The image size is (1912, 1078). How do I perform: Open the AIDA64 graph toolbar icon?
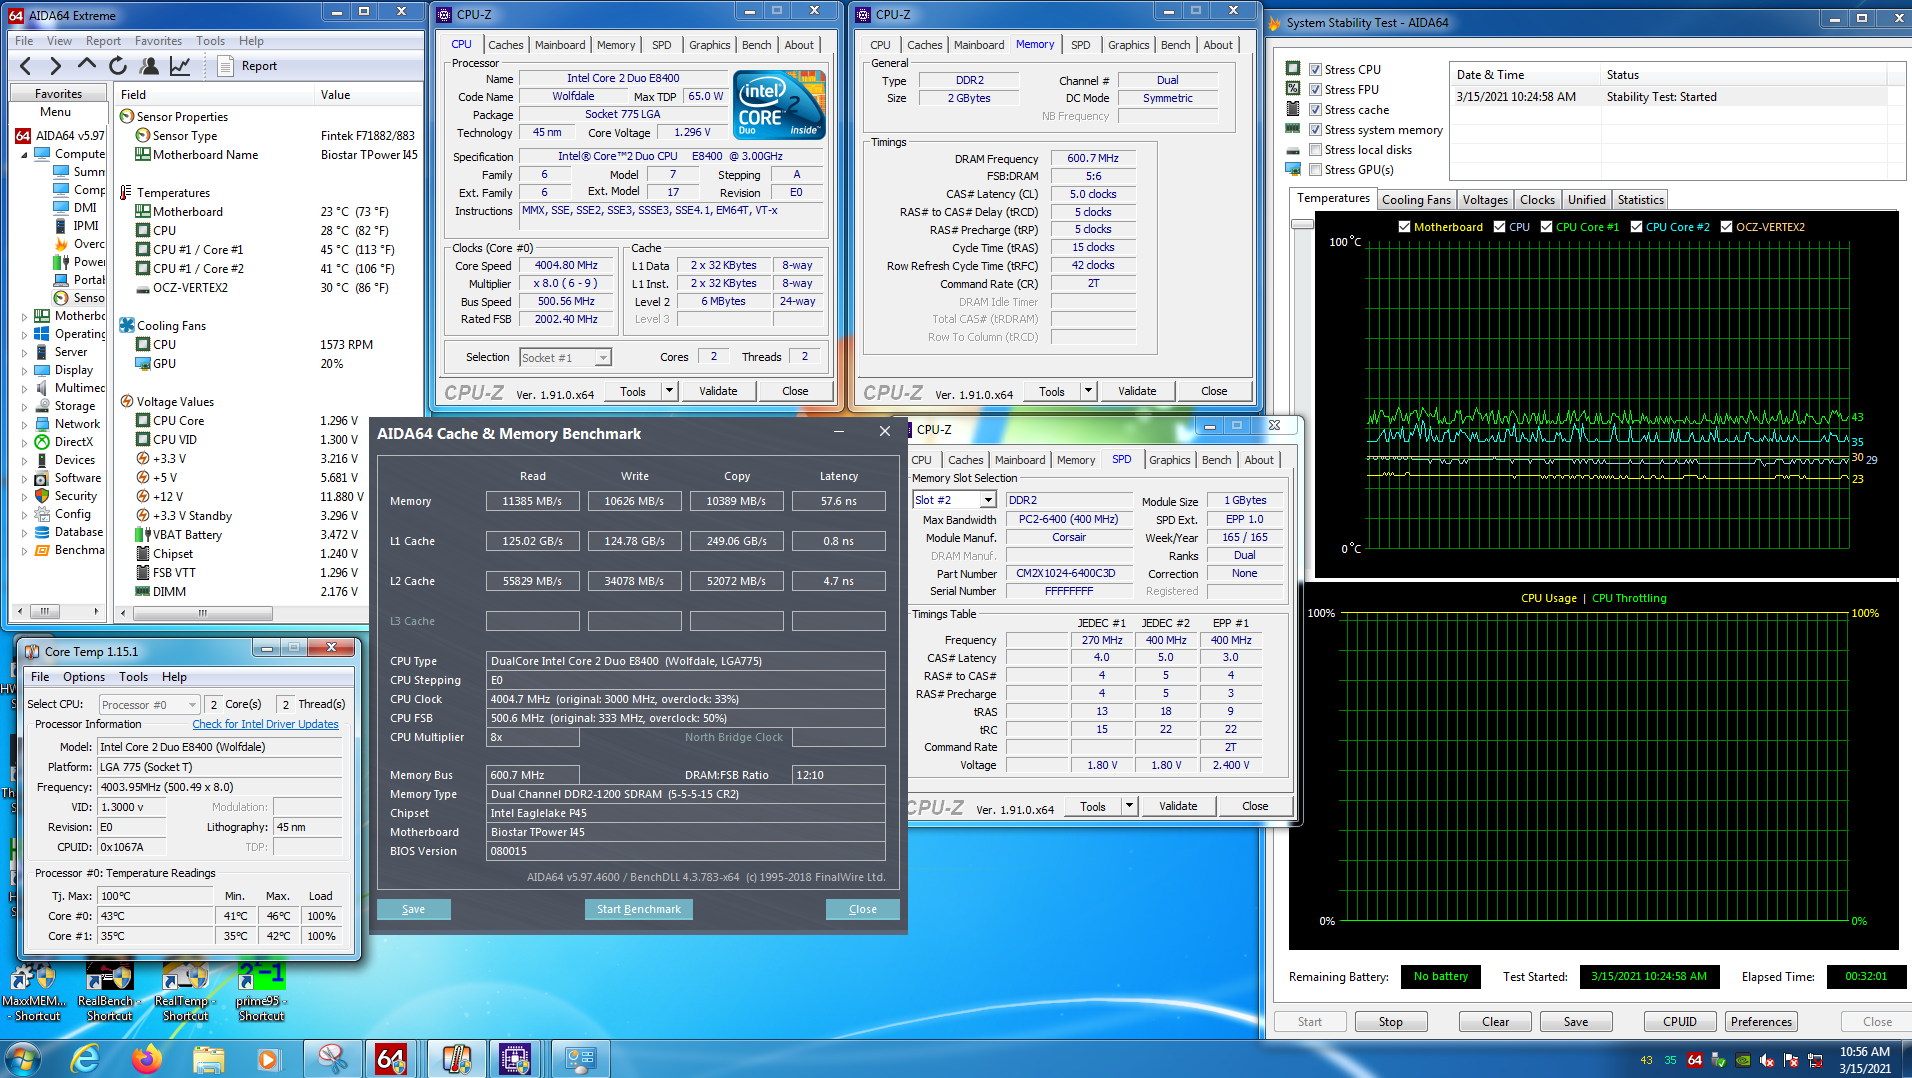[180, 66]
